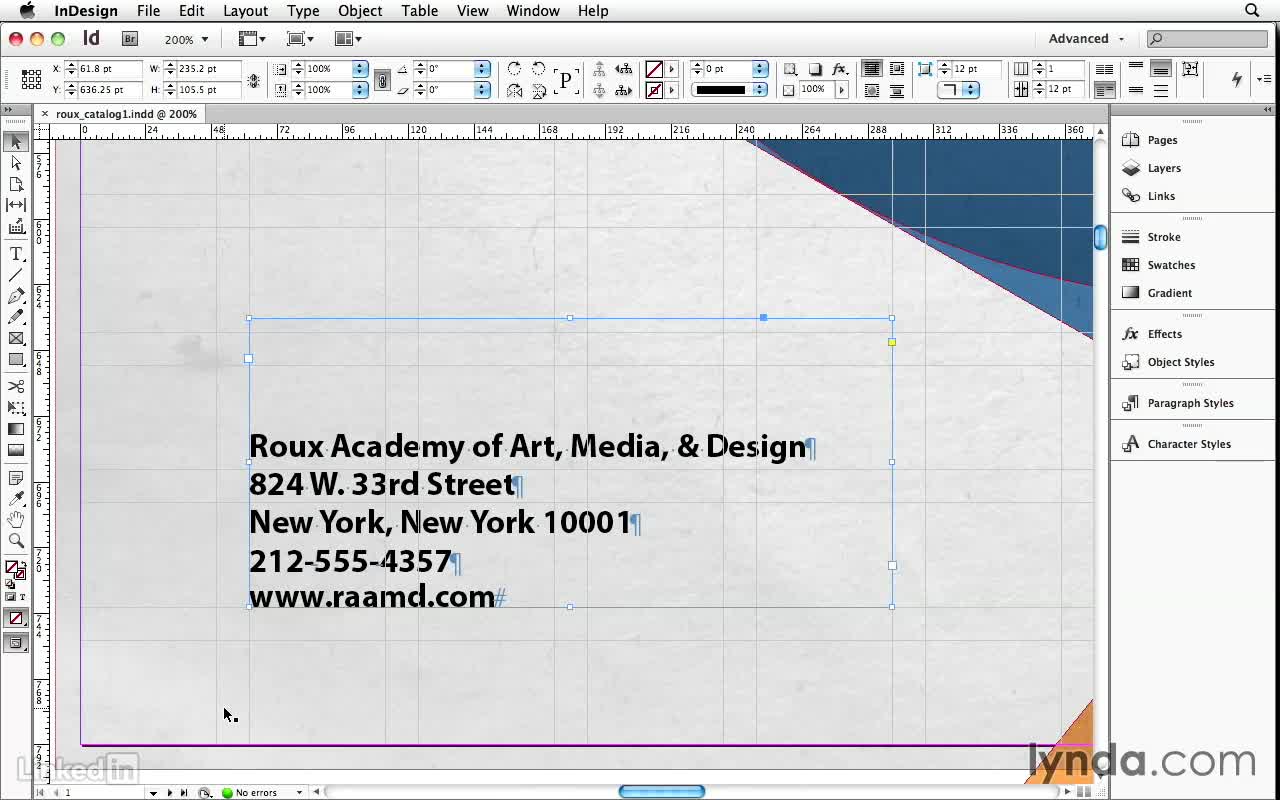Open the corner shape dropdown
The width and height of the screenshot is (1280, 800).
click(958, 90)
